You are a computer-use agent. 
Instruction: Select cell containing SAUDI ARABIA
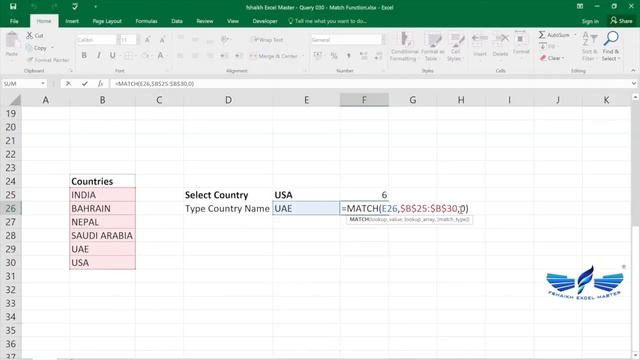(102, 236)
